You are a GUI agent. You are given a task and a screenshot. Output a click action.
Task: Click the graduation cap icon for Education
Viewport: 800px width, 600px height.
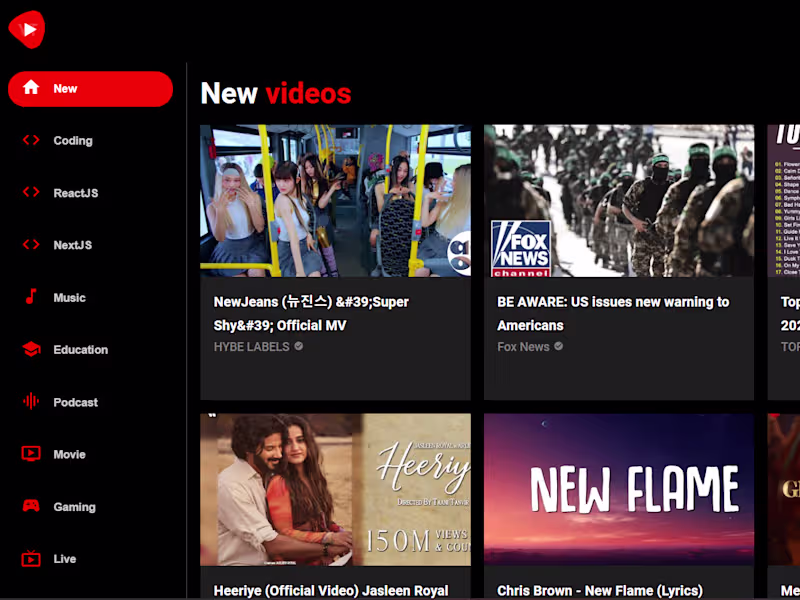(31, 349)
